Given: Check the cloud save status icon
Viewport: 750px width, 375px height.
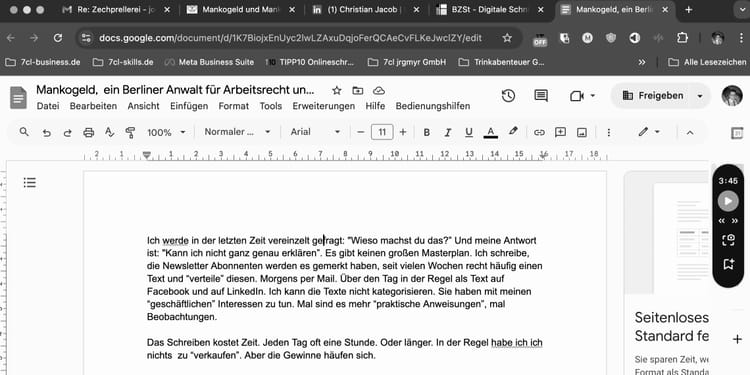Looking at the screenshot, I should pos(379,90).
